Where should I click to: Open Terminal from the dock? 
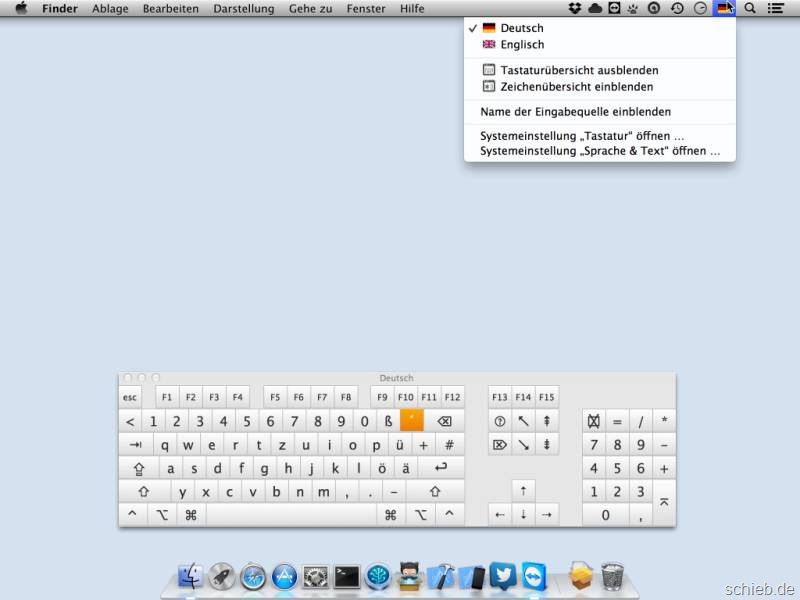(347, 576)
